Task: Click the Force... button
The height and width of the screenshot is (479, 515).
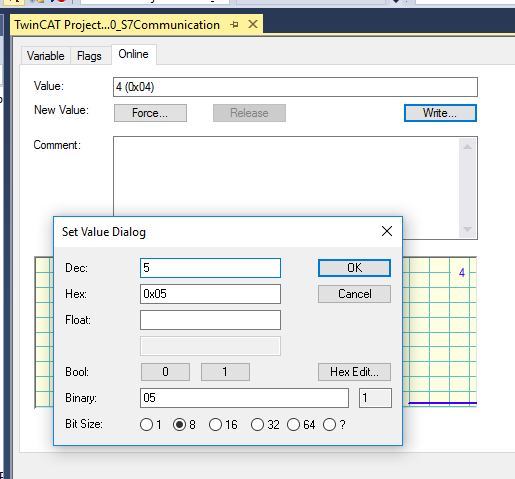Action: [150, 113]
